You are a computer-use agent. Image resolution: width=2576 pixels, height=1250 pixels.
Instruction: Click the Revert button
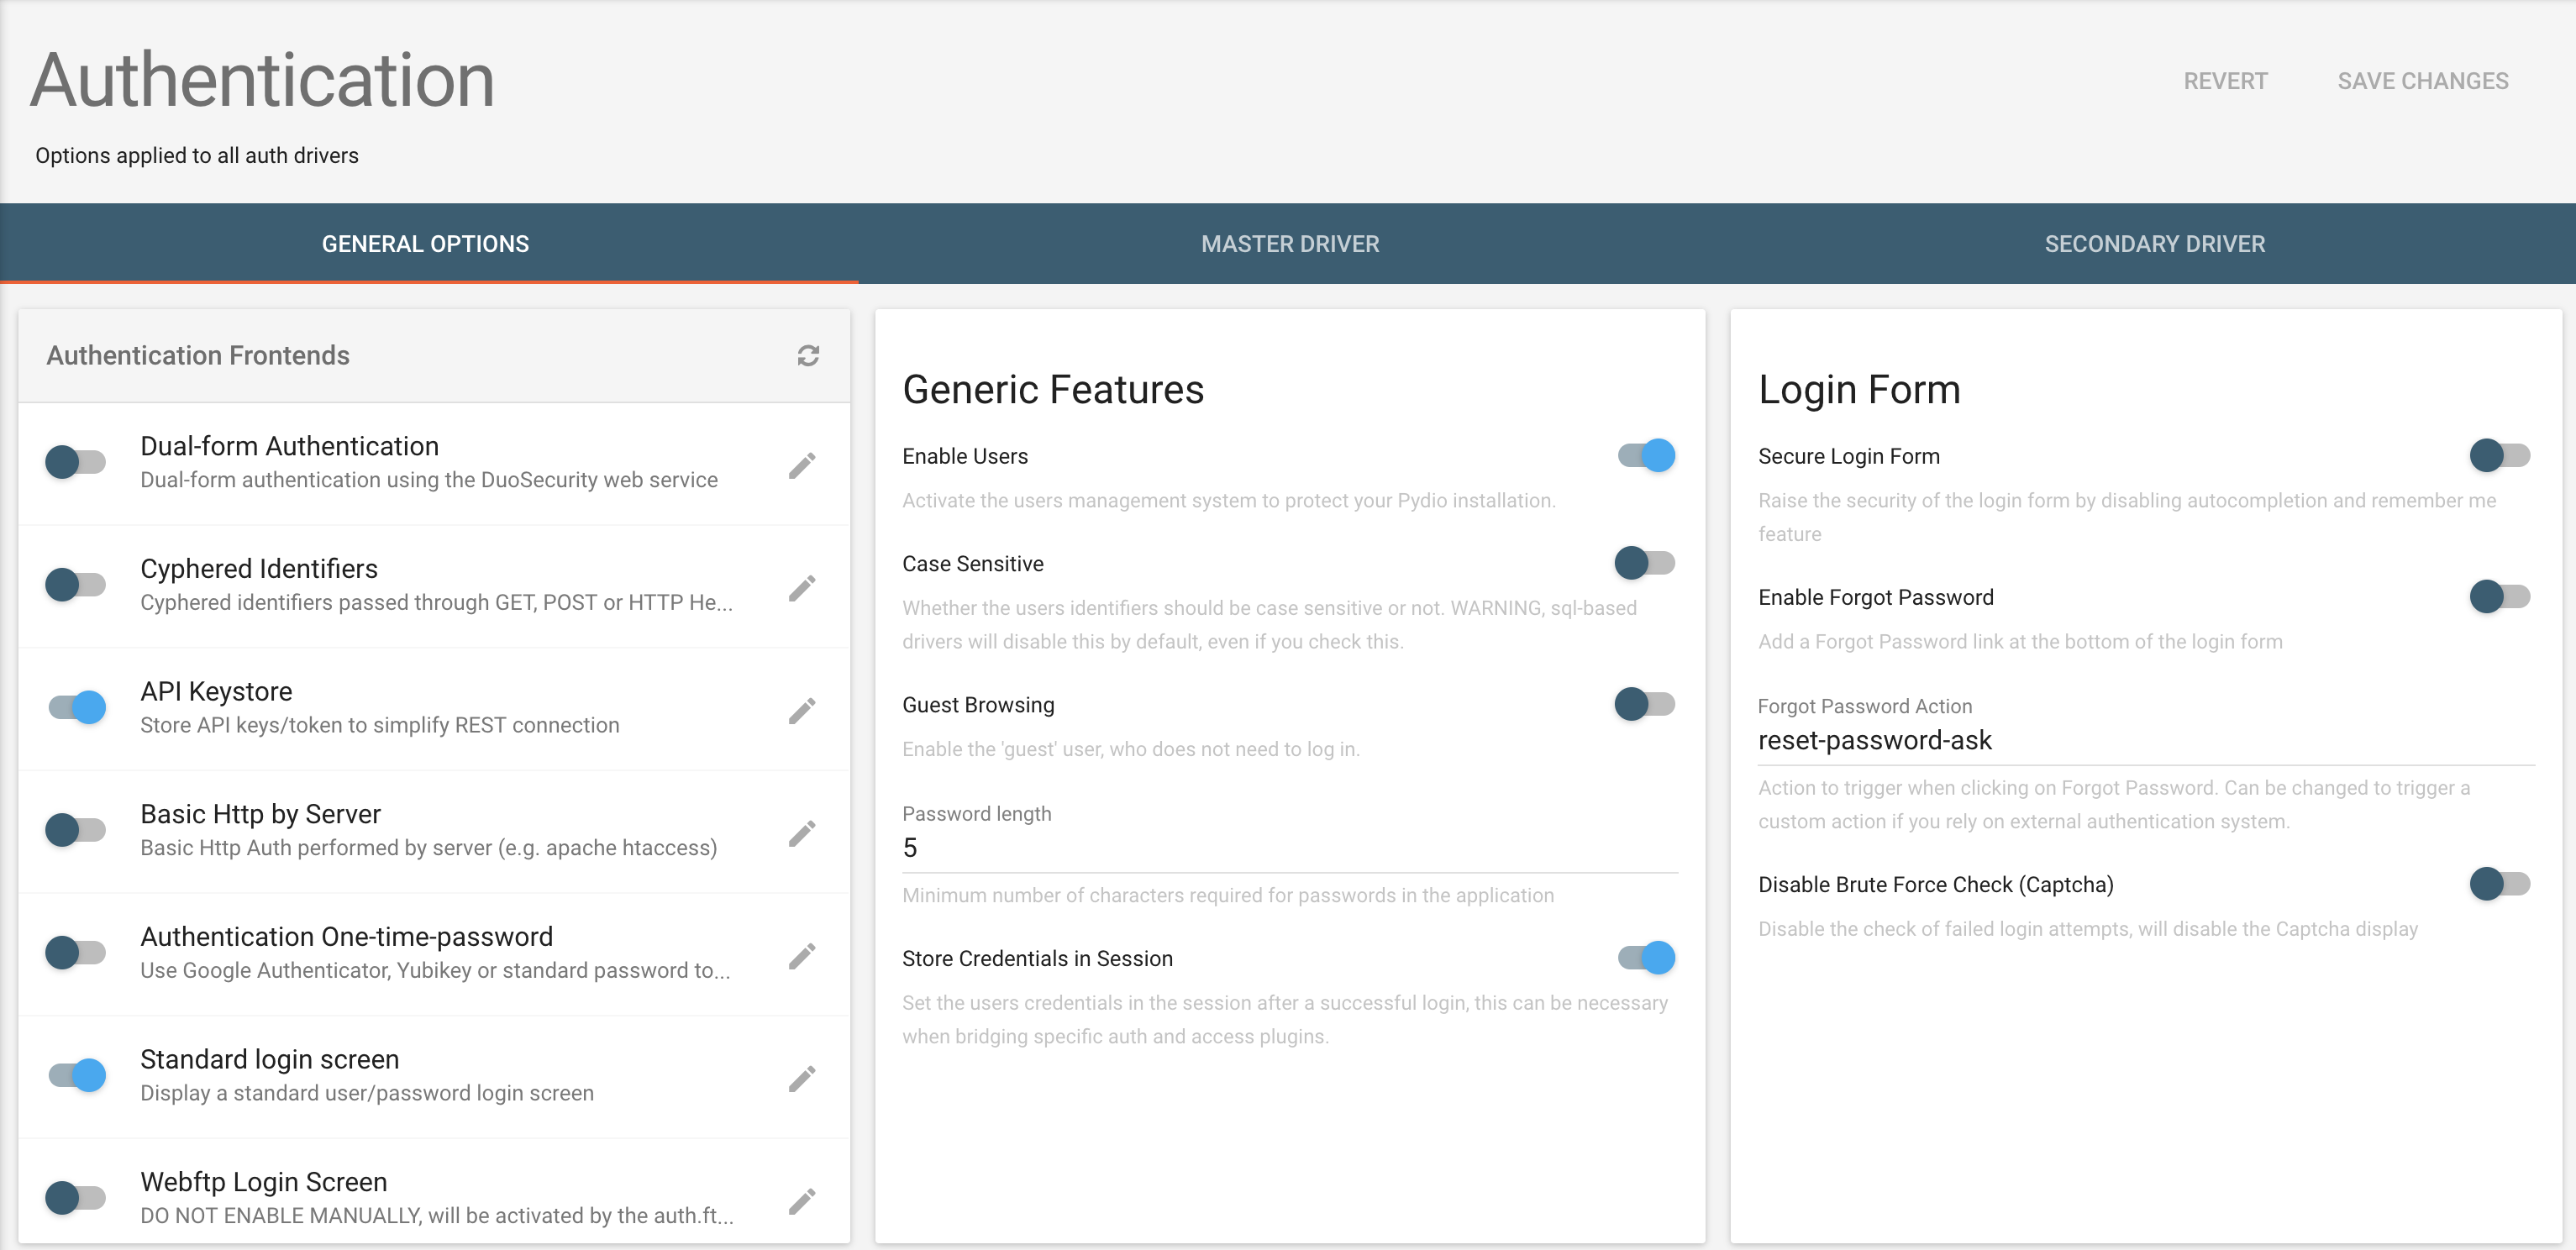pyautogui.click(x=2225, y=81)
